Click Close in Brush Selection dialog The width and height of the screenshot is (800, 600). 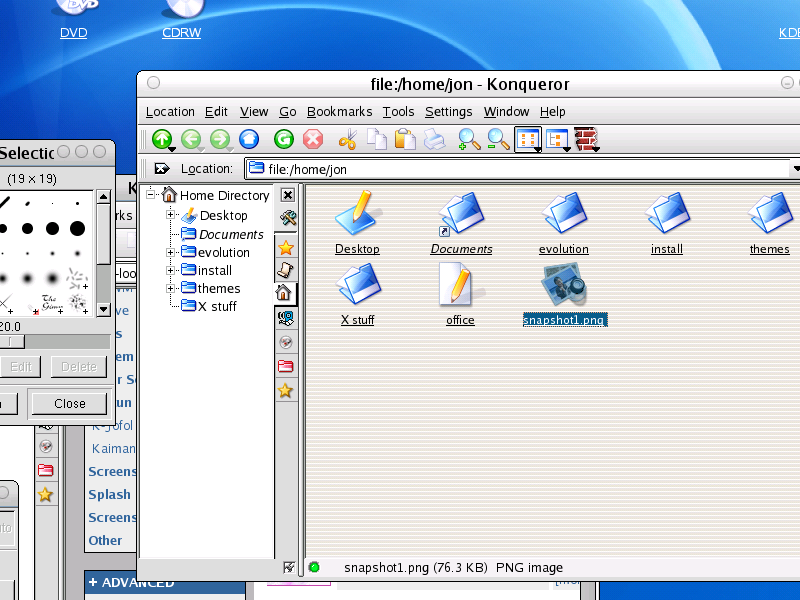click(x=70, y=404)
